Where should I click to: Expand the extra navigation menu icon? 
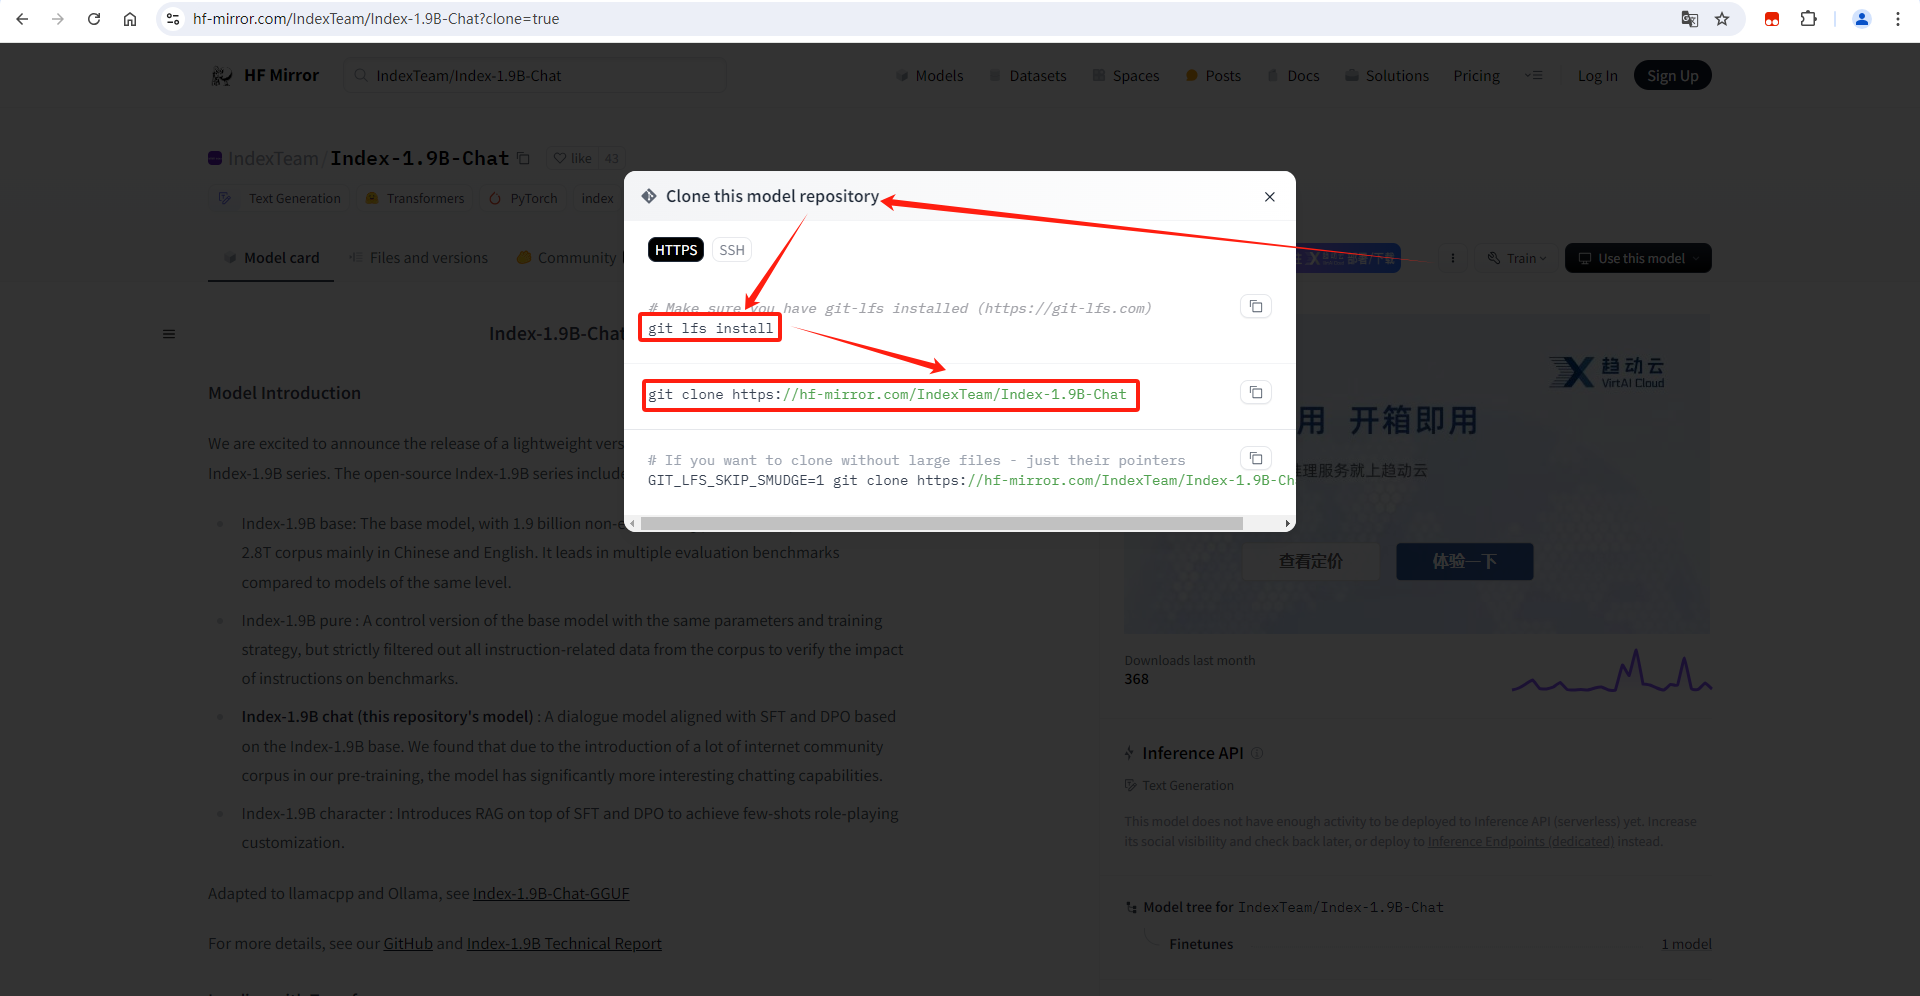(x=1534, y=76)
